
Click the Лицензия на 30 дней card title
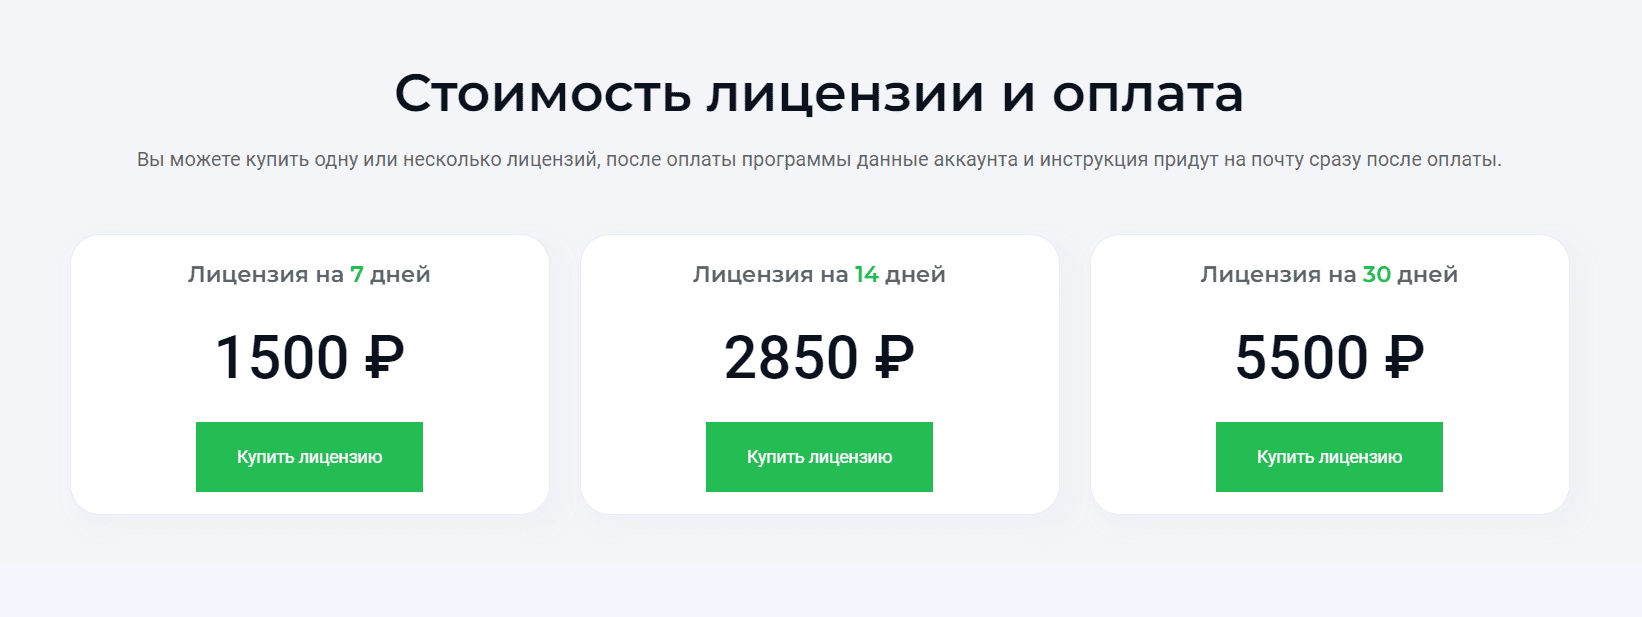click(x=1328, y=274)
